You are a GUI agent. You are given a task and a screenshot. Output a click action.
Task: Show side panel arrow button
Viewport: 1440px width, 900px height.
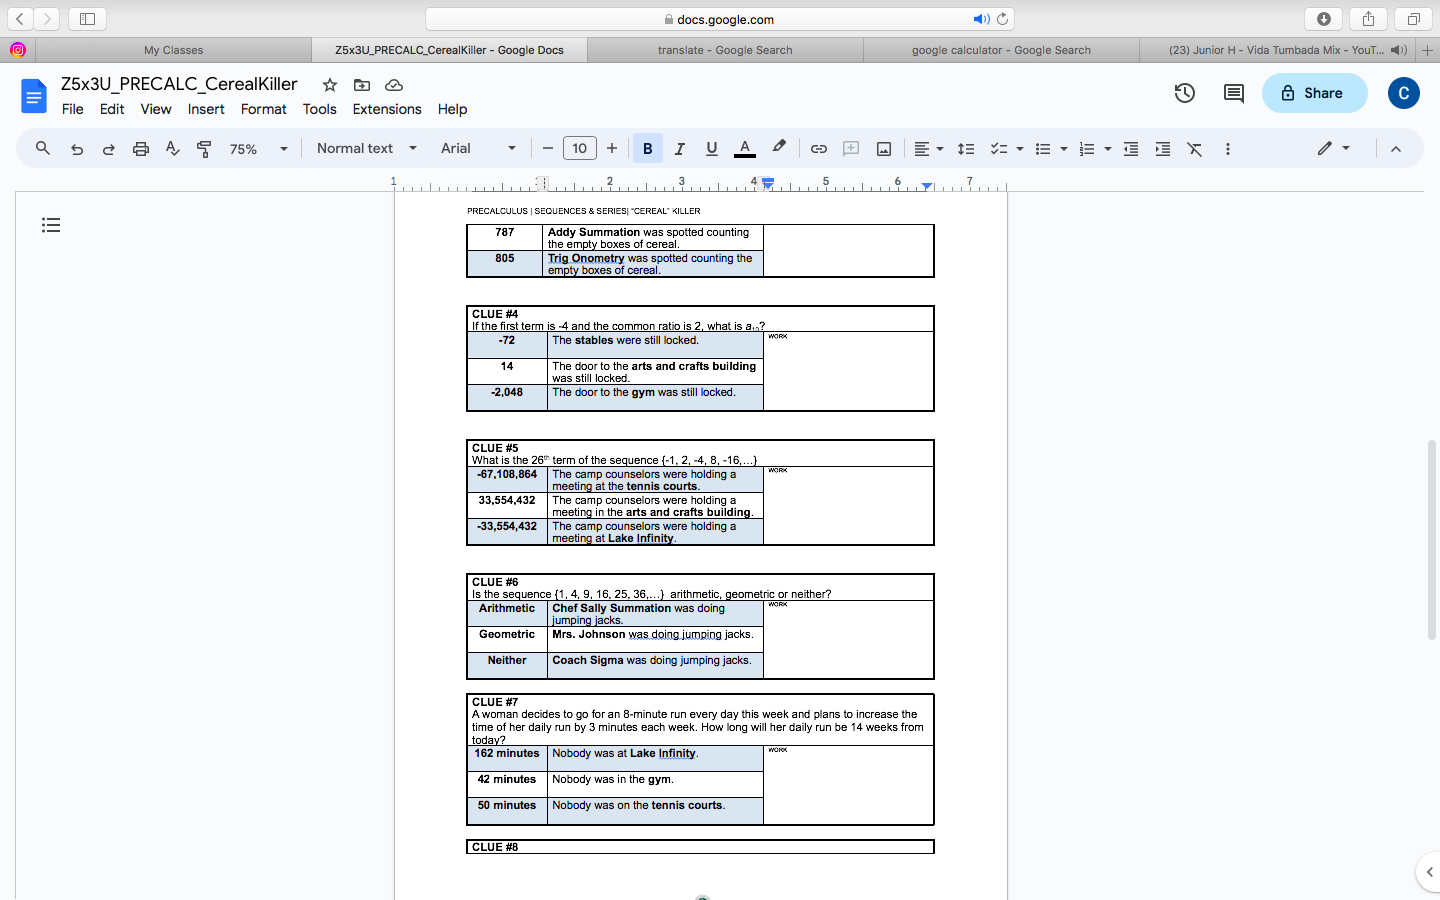[1428, 872]
